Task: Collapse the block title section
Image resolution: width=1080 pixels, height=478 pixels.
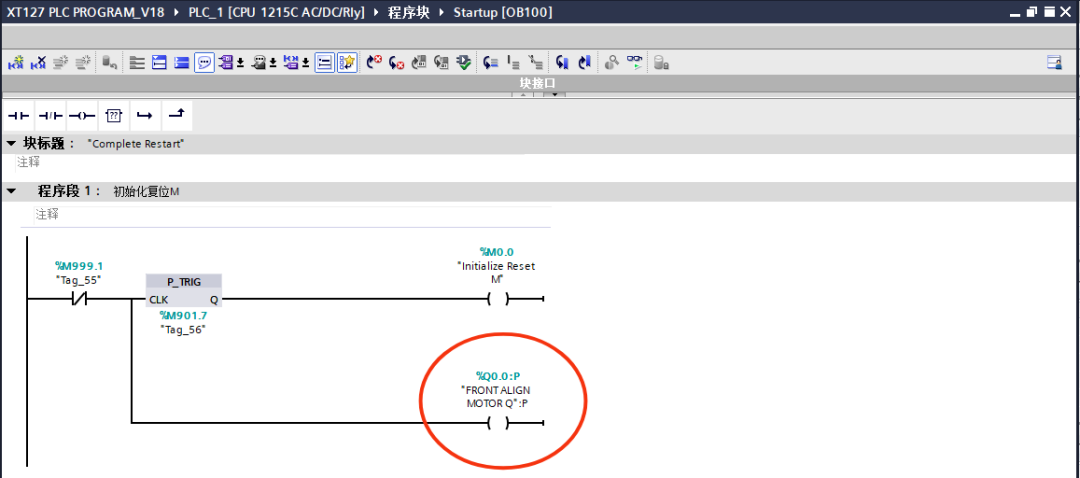Action: [x=10, y=144]
